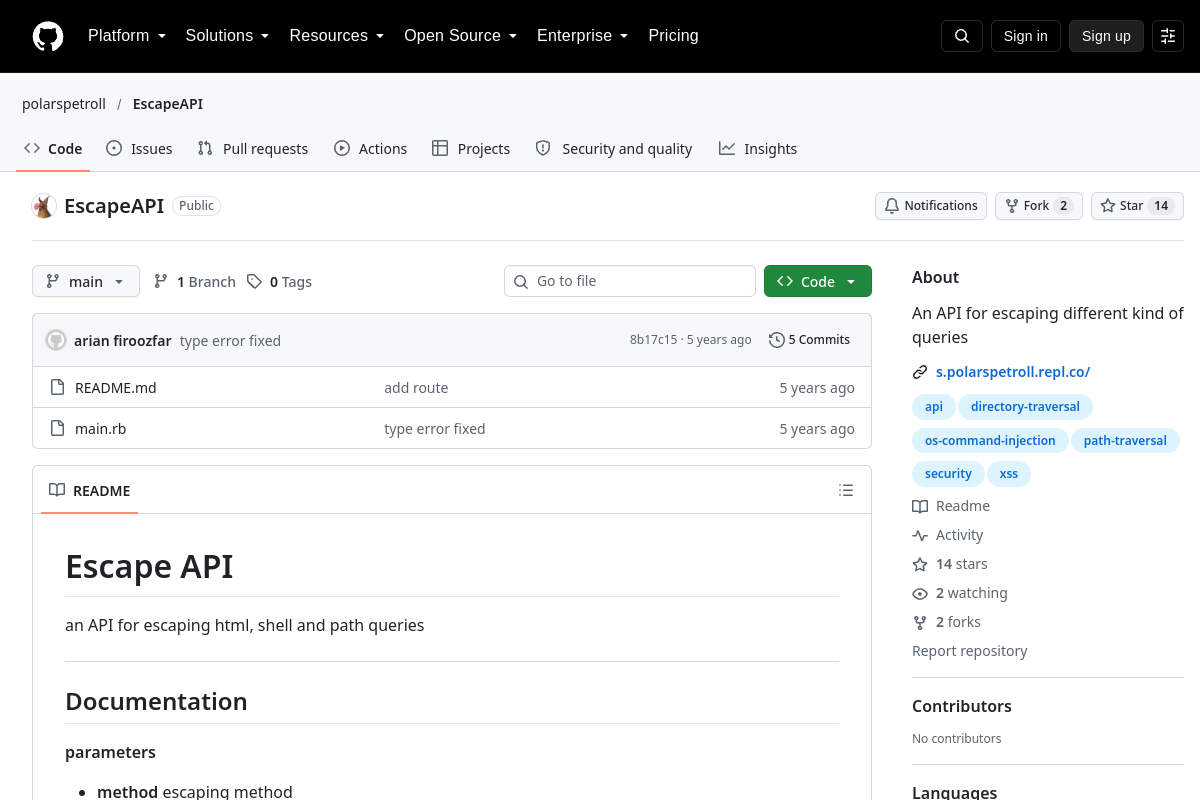Open the green Code dropdown

(x=818, y=281)
